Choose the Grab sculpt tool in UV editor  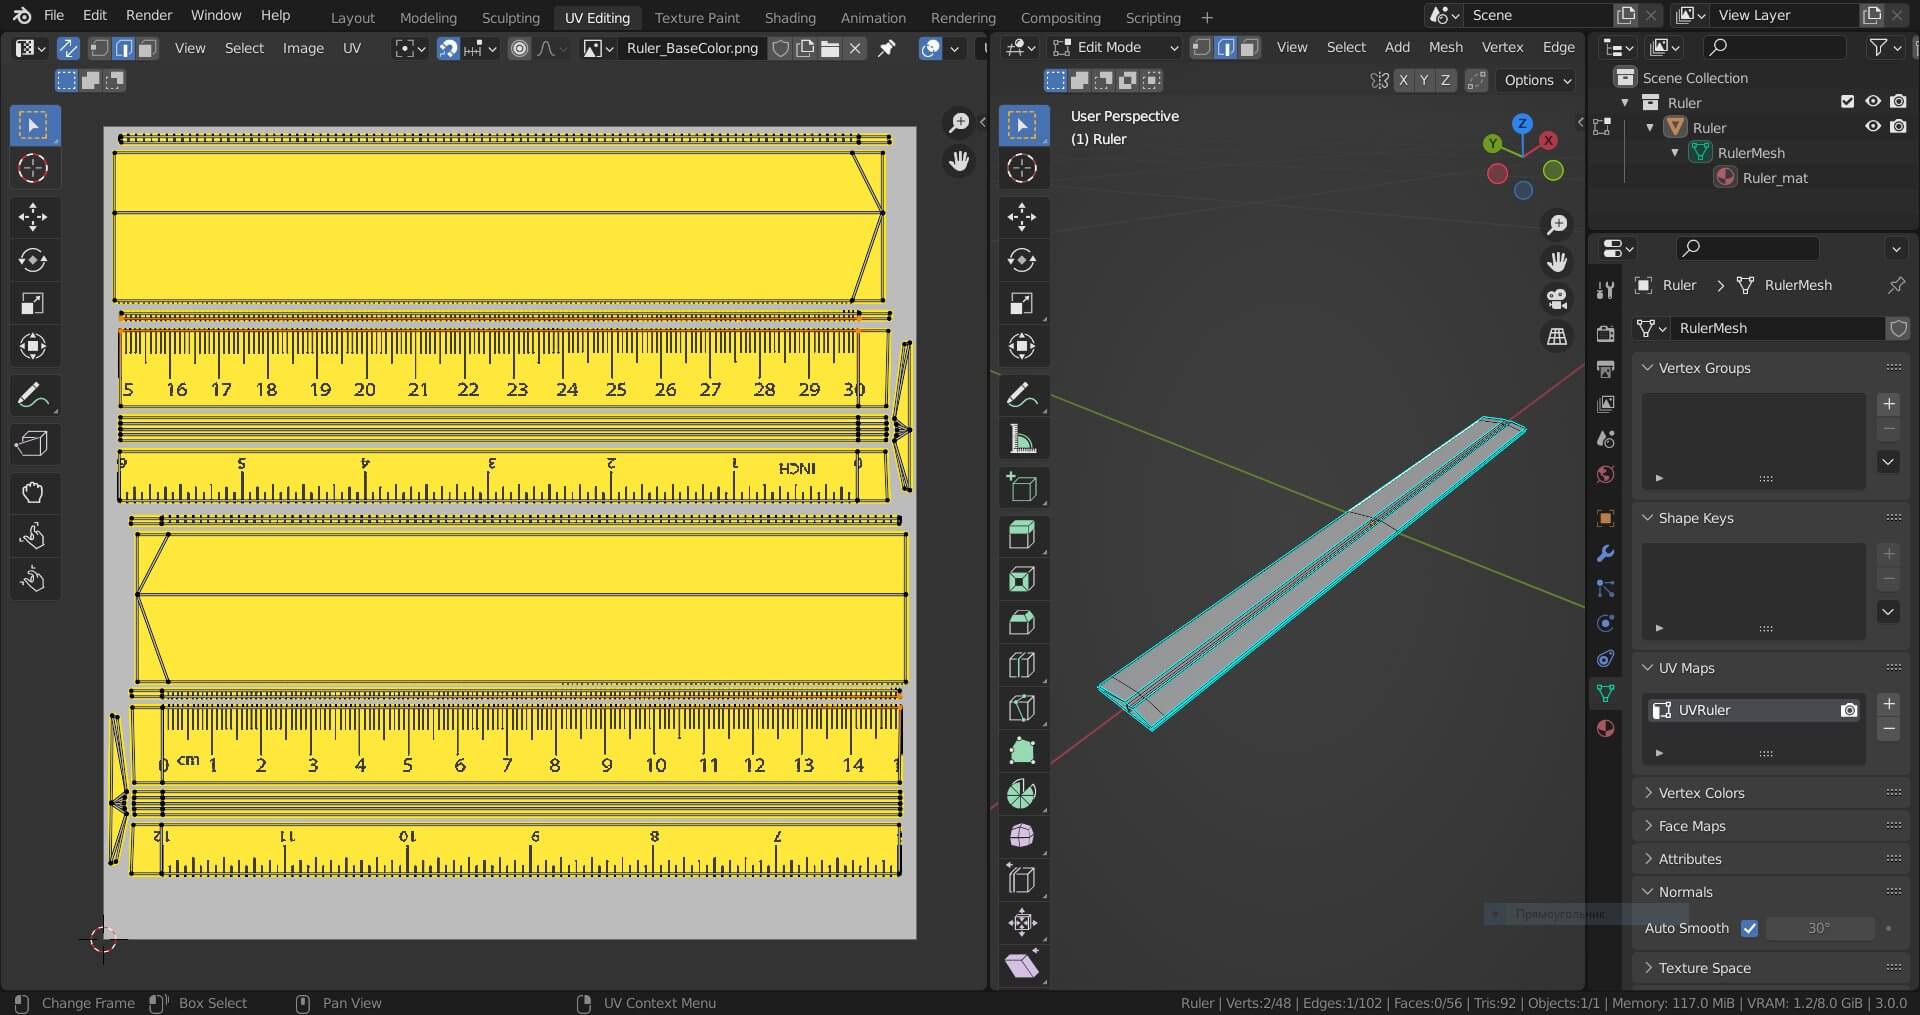coord(33,492)
